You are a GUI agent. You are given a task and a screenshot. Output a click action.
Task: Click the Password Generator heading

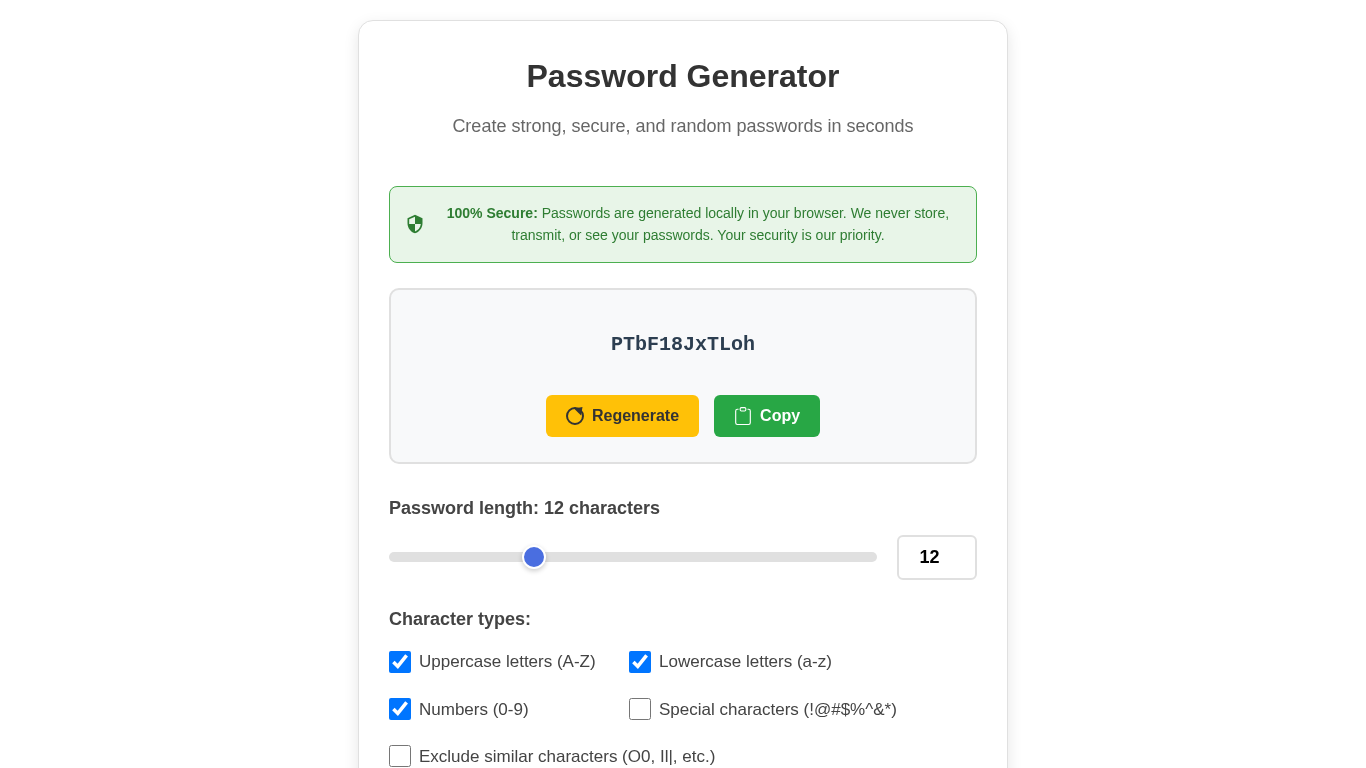coord(683,77)
